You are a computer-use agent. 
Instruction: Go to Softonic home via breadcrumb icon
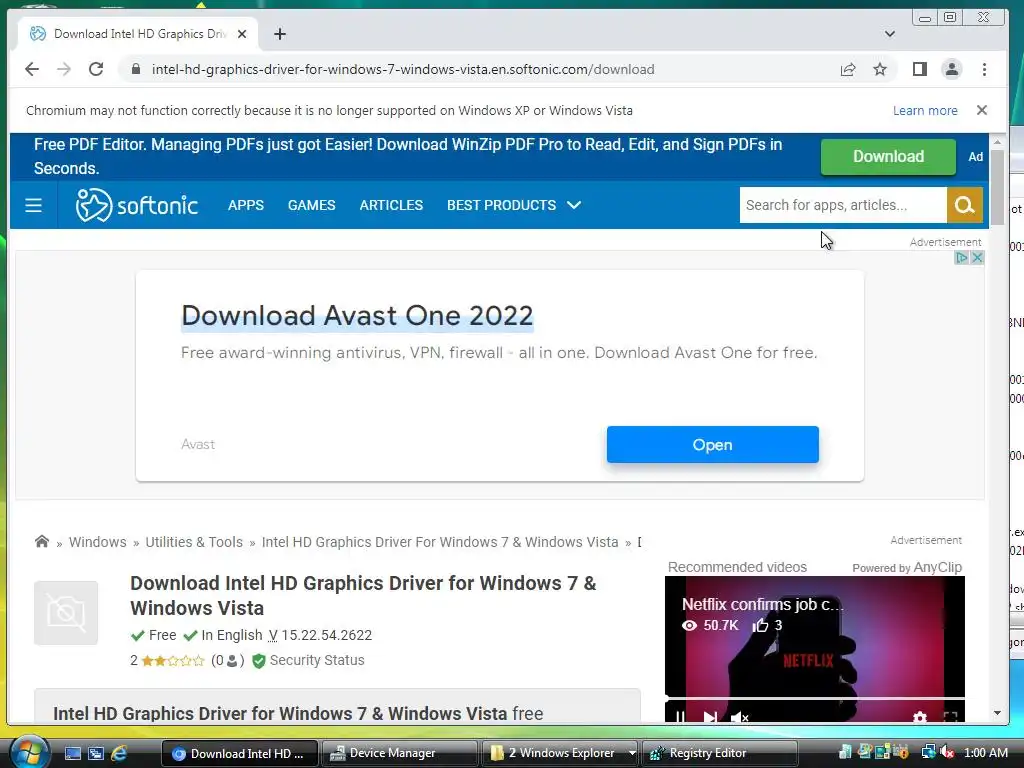pos(42,541)
